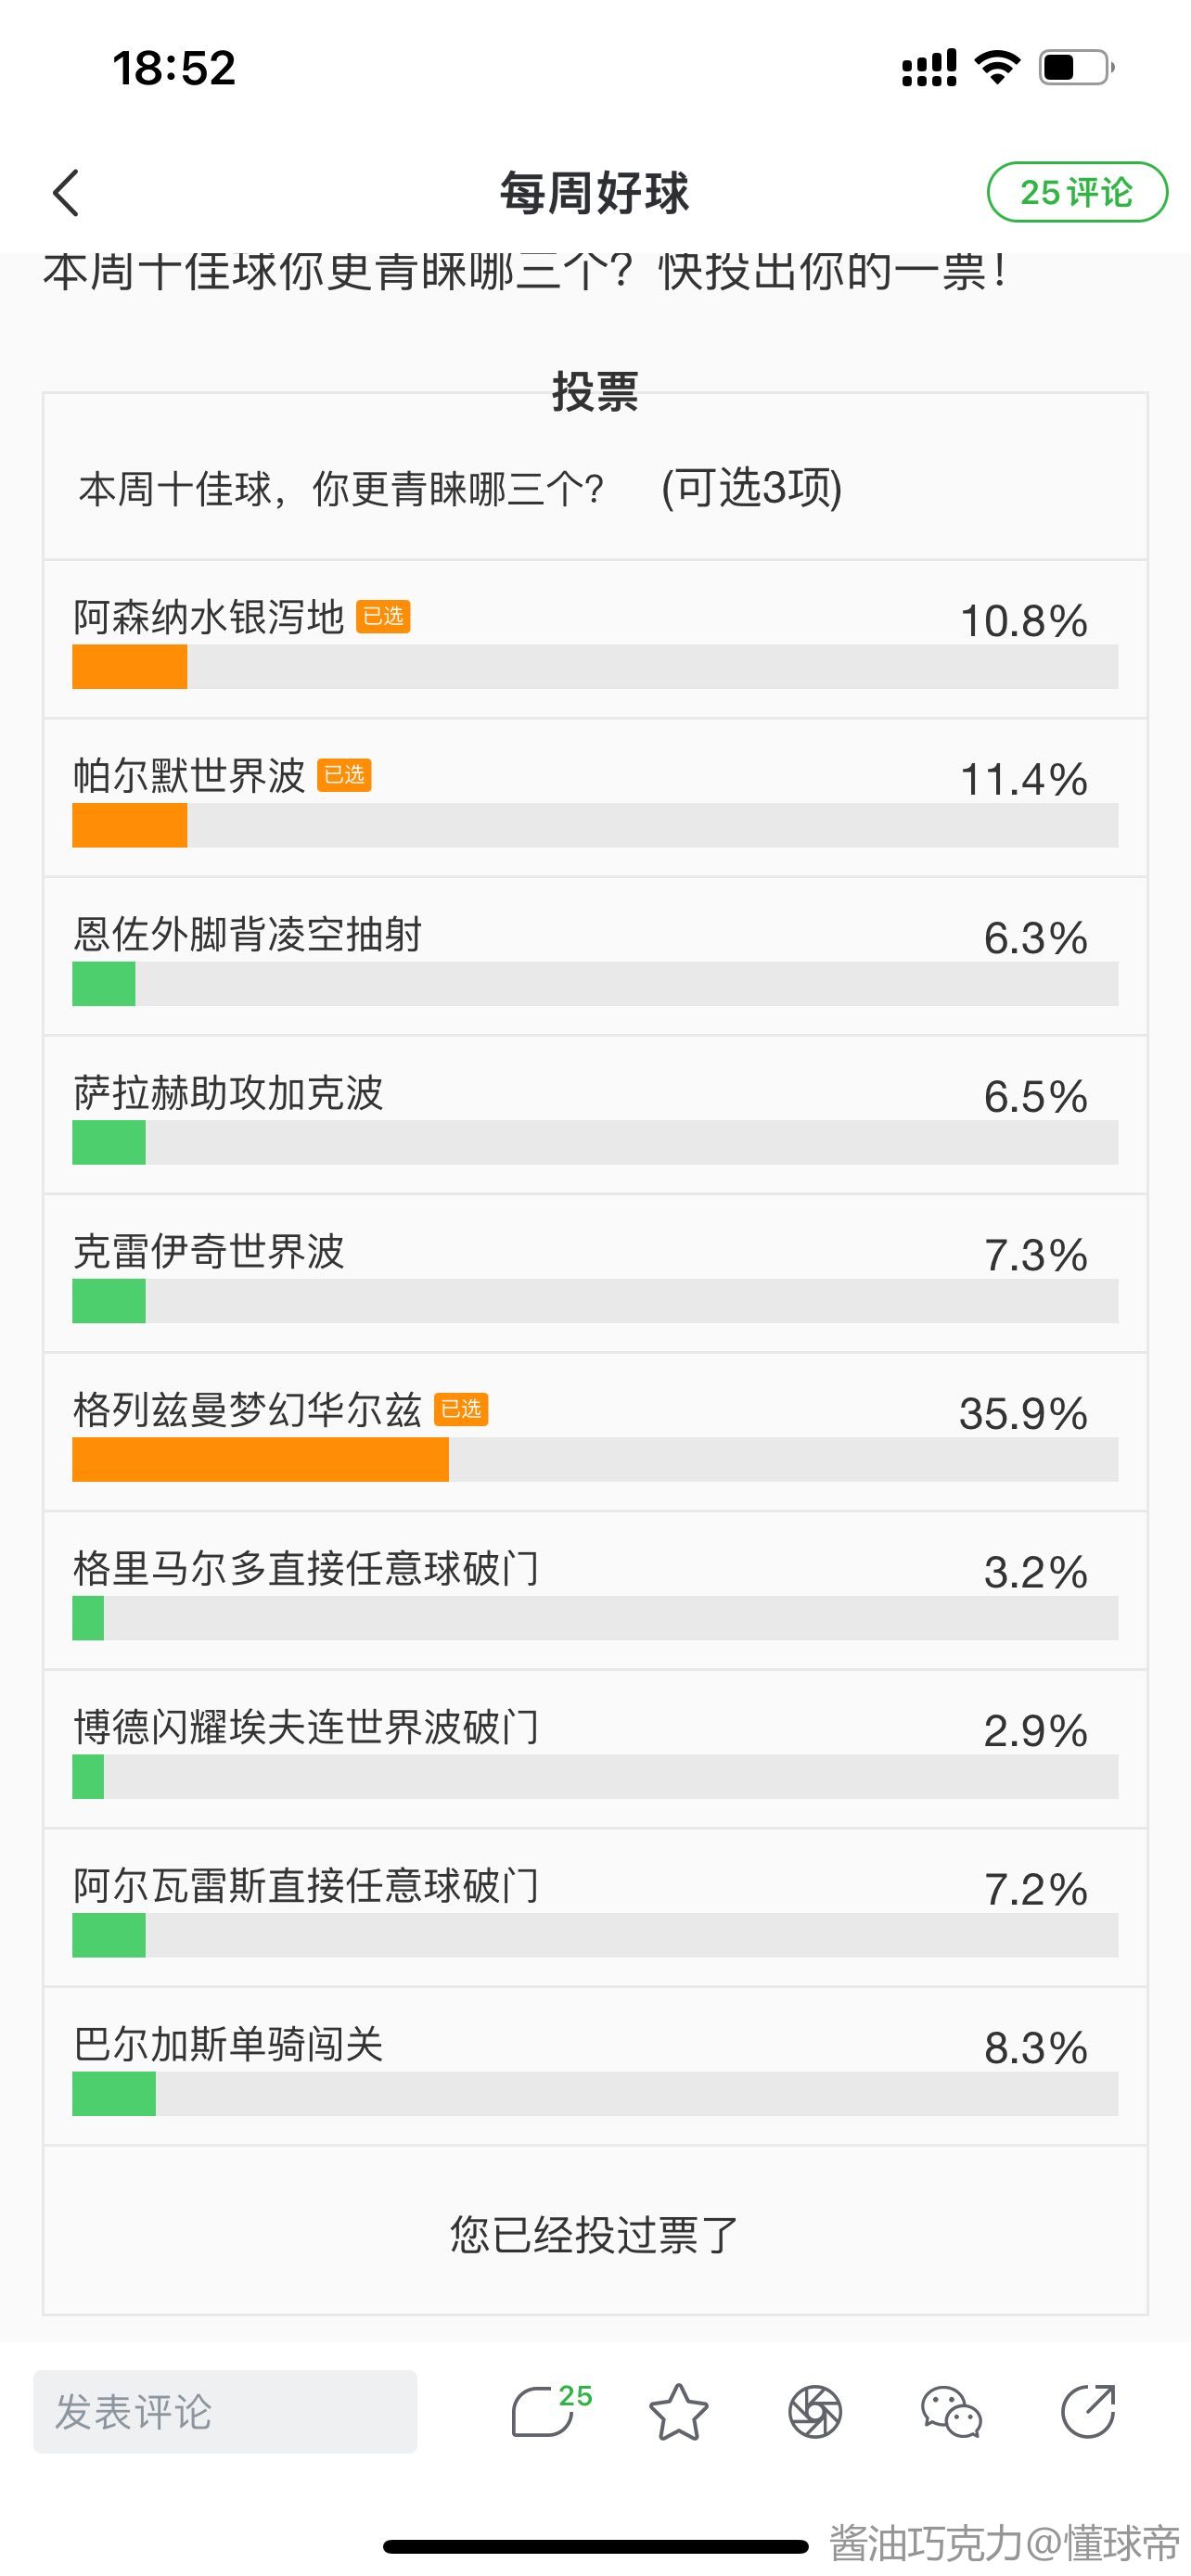Tap the camera shutter share icon
The height and width of the screenshot is (2576, 1191).
pos(815,2412)
